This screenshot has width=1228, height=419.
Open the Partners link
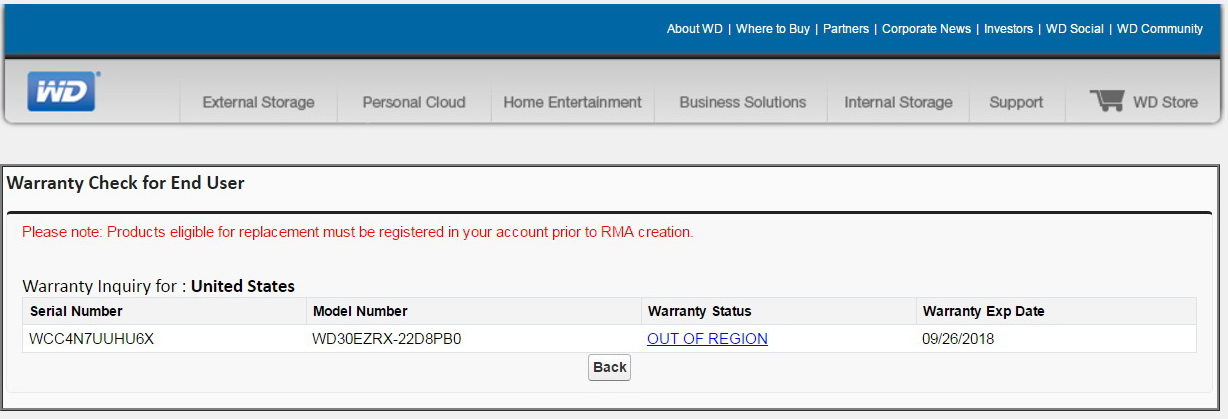coord(845,29)
